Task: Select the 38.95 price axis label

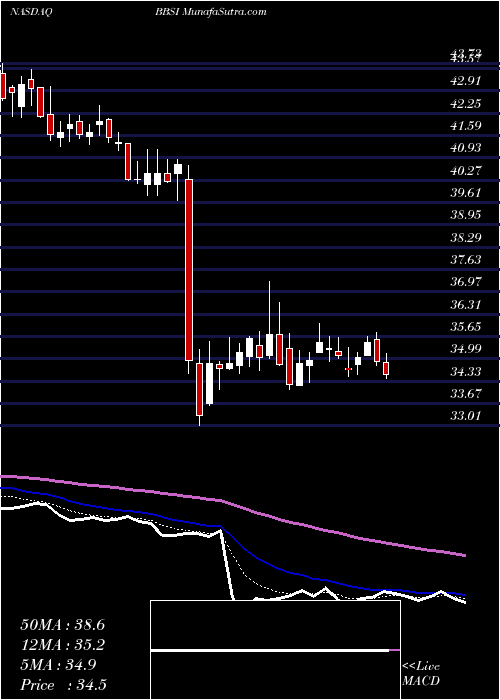Action: [465, 215]
